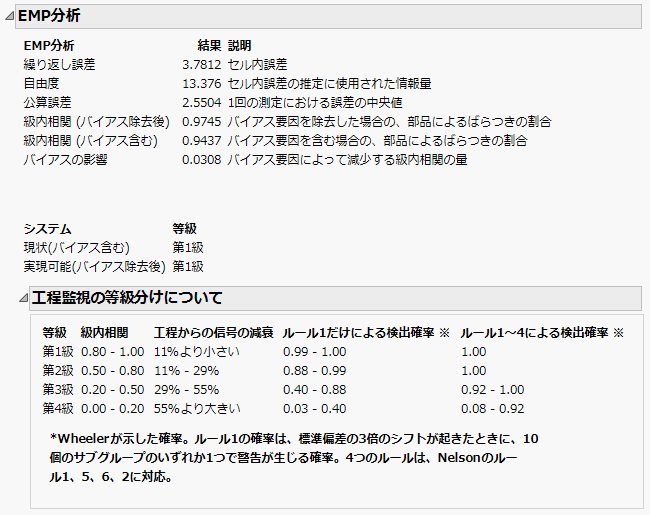
Task: Click the 説明 column header
Action: click(239, 46)
